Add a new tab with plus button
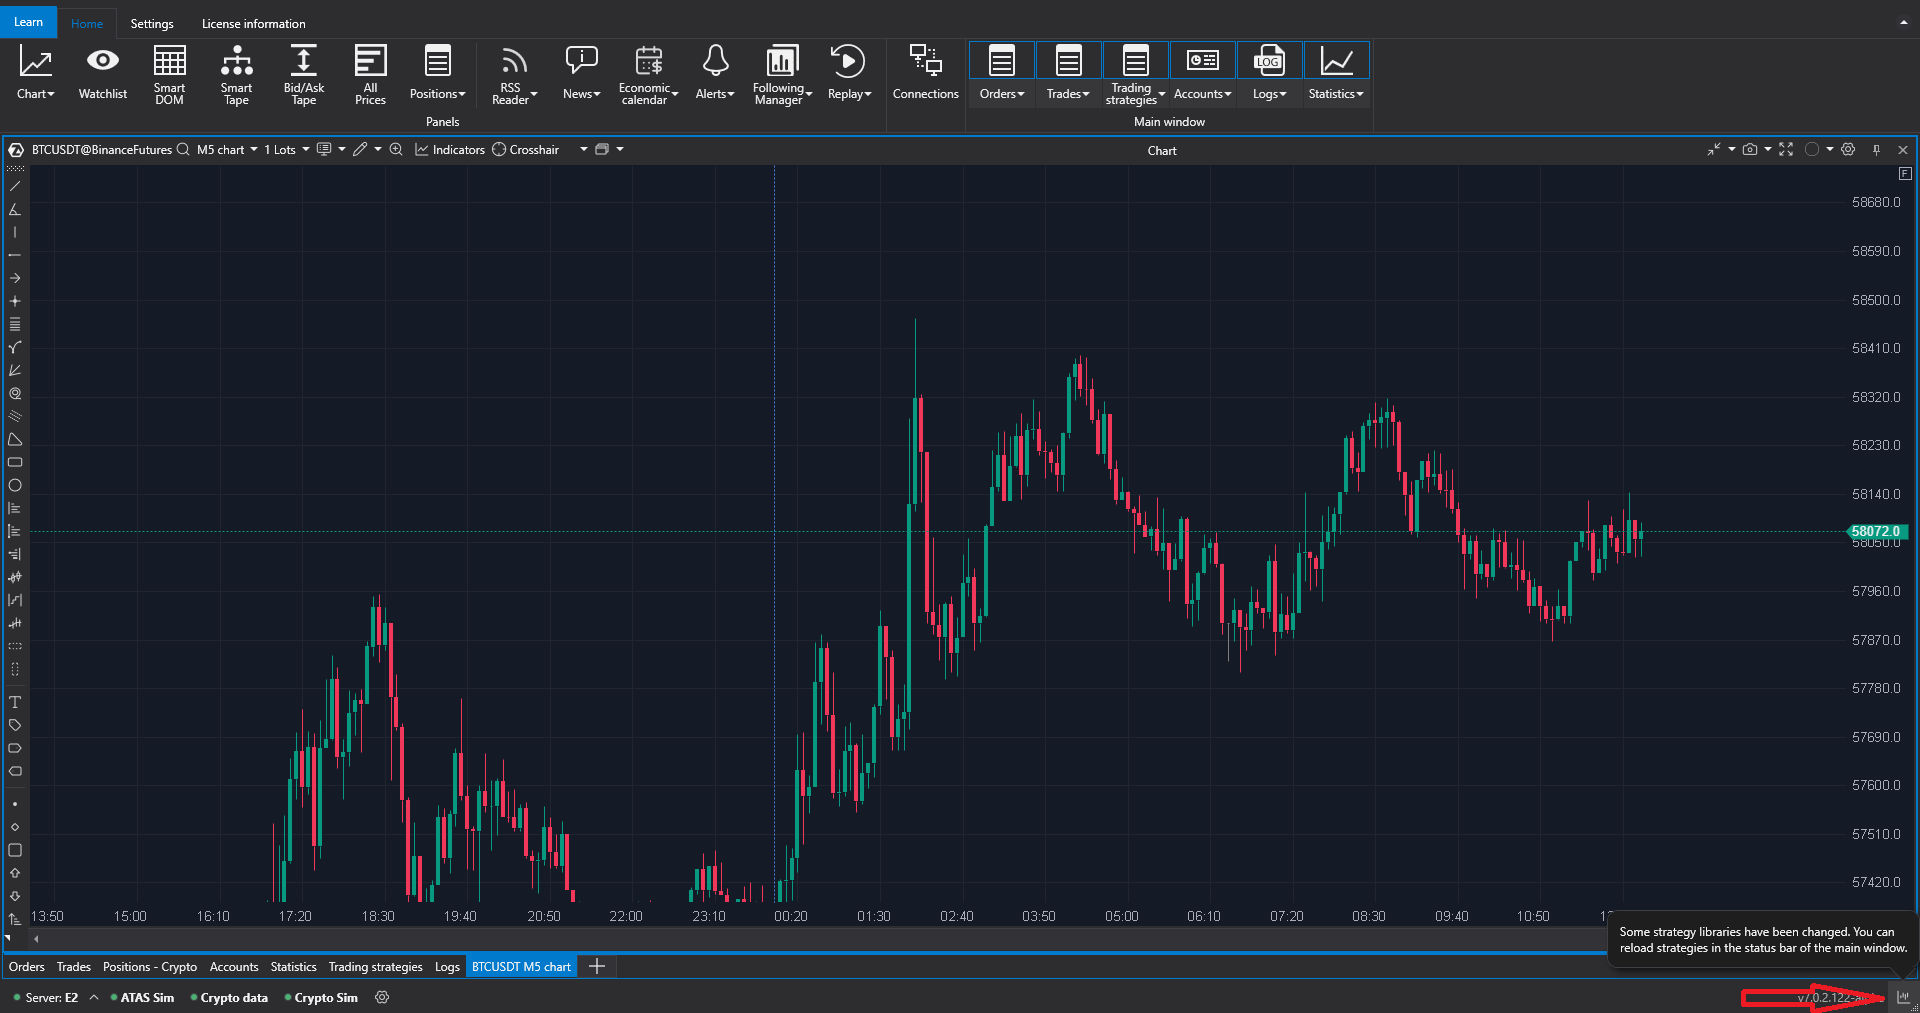The width and height of the screenshot is (1920, 1013). 597,966
